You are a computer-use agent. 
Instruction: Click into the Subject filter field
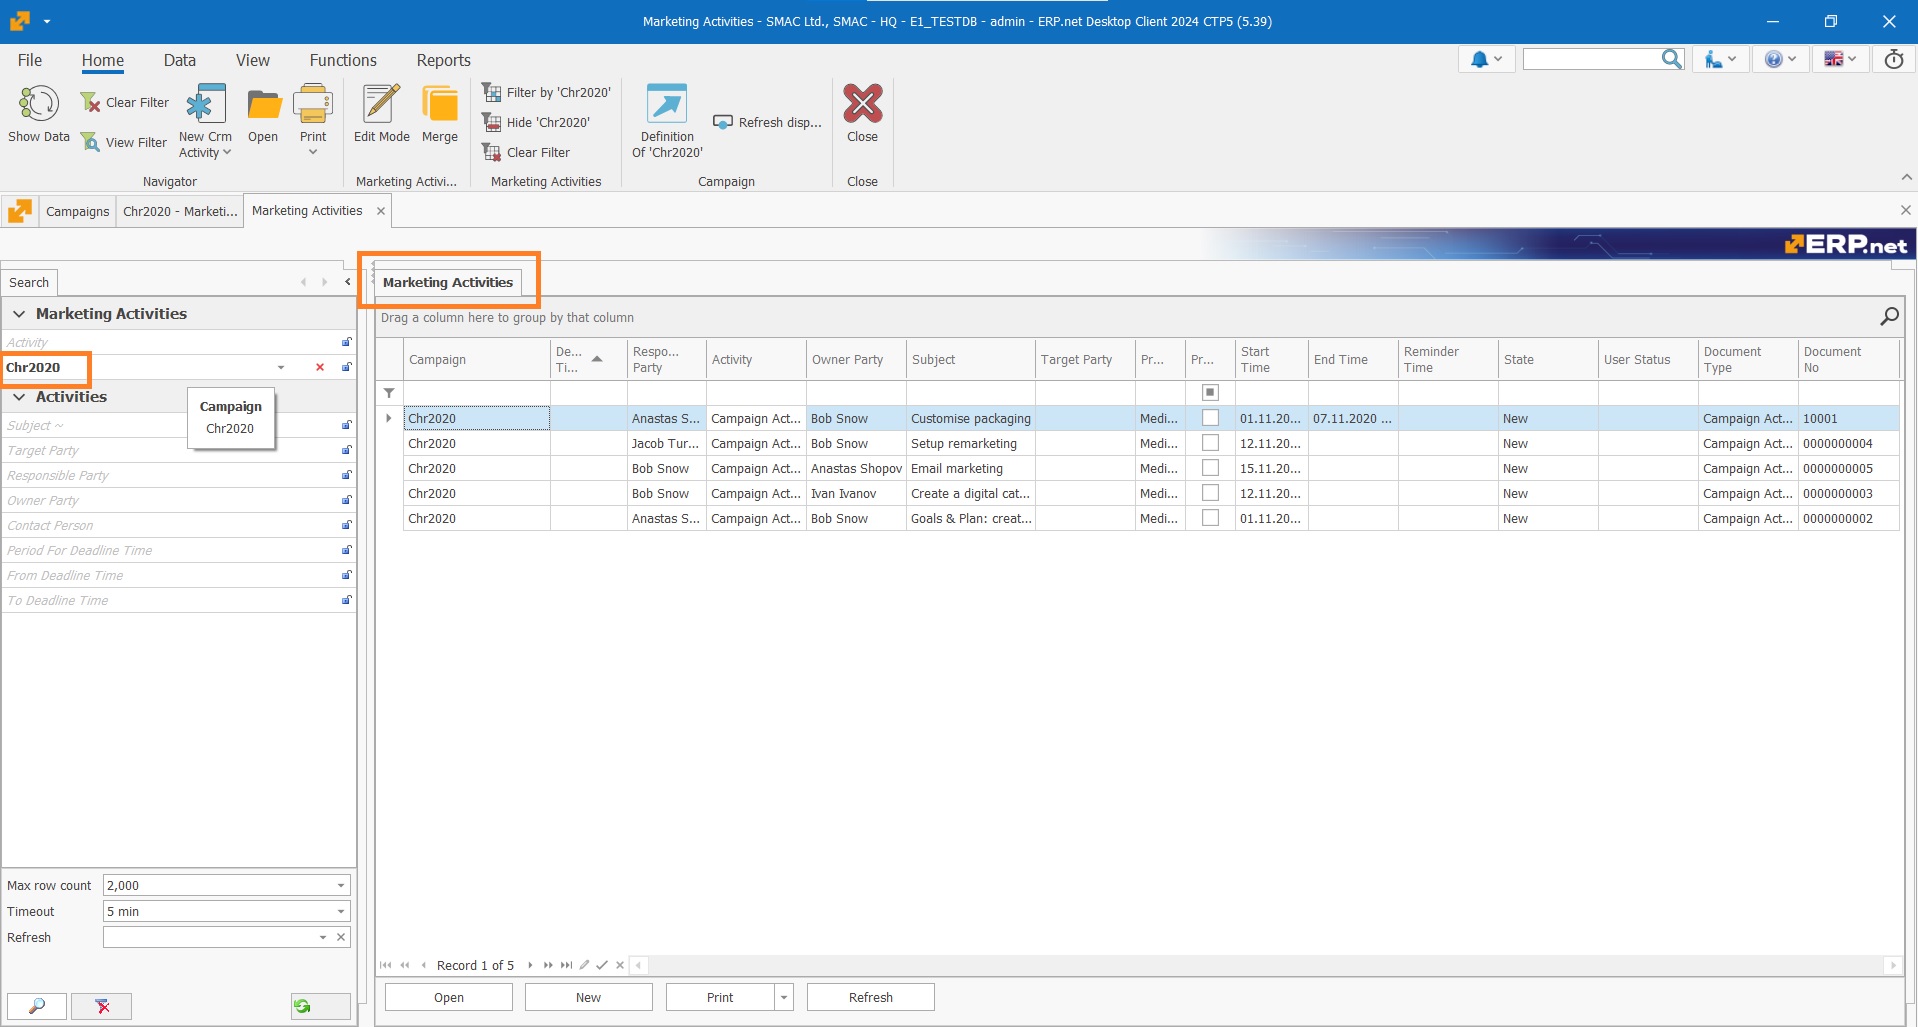(170, 425)
